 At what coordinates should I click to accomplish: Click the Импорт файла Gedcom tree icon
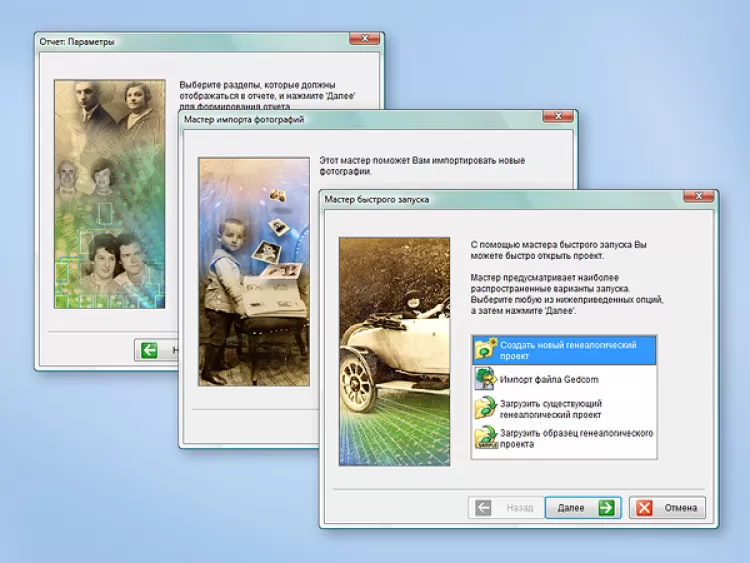pos(485,379)
